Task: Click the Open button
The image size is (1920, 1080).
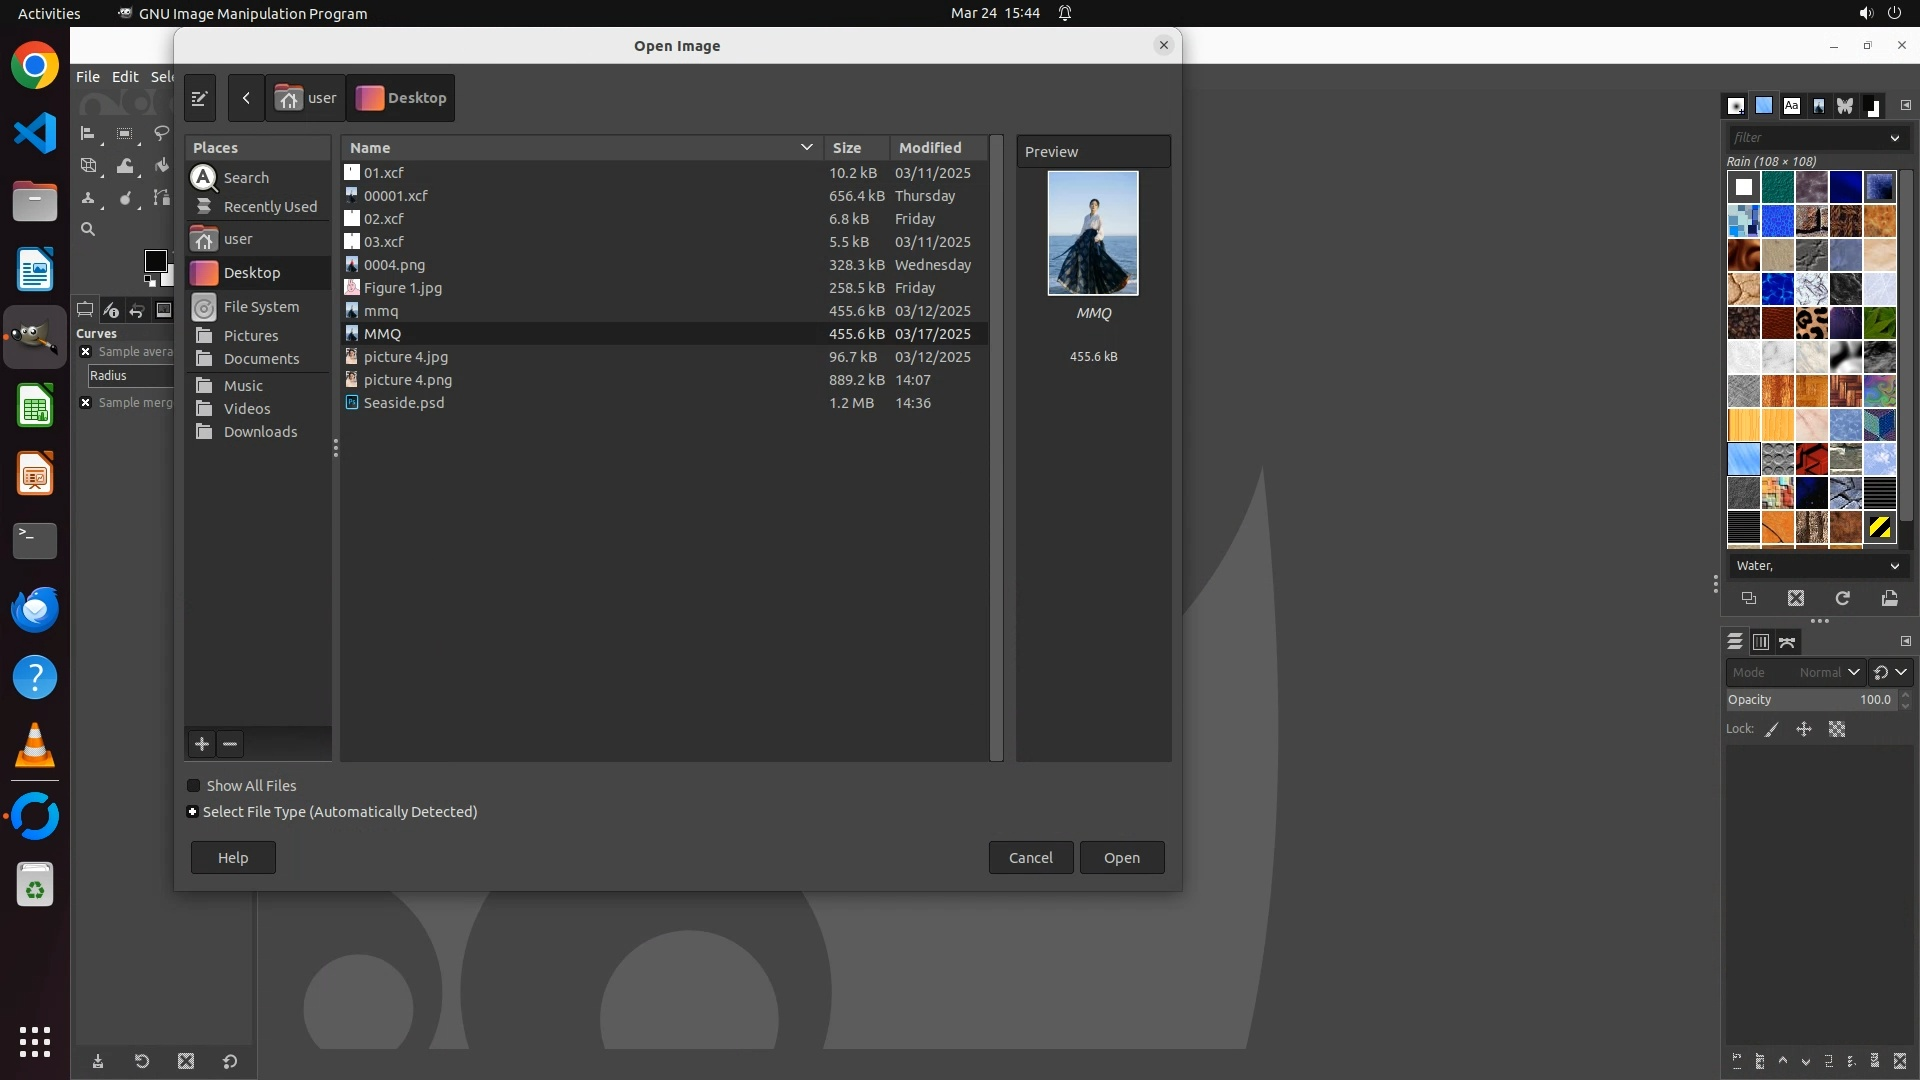Action: [1121, 858]
